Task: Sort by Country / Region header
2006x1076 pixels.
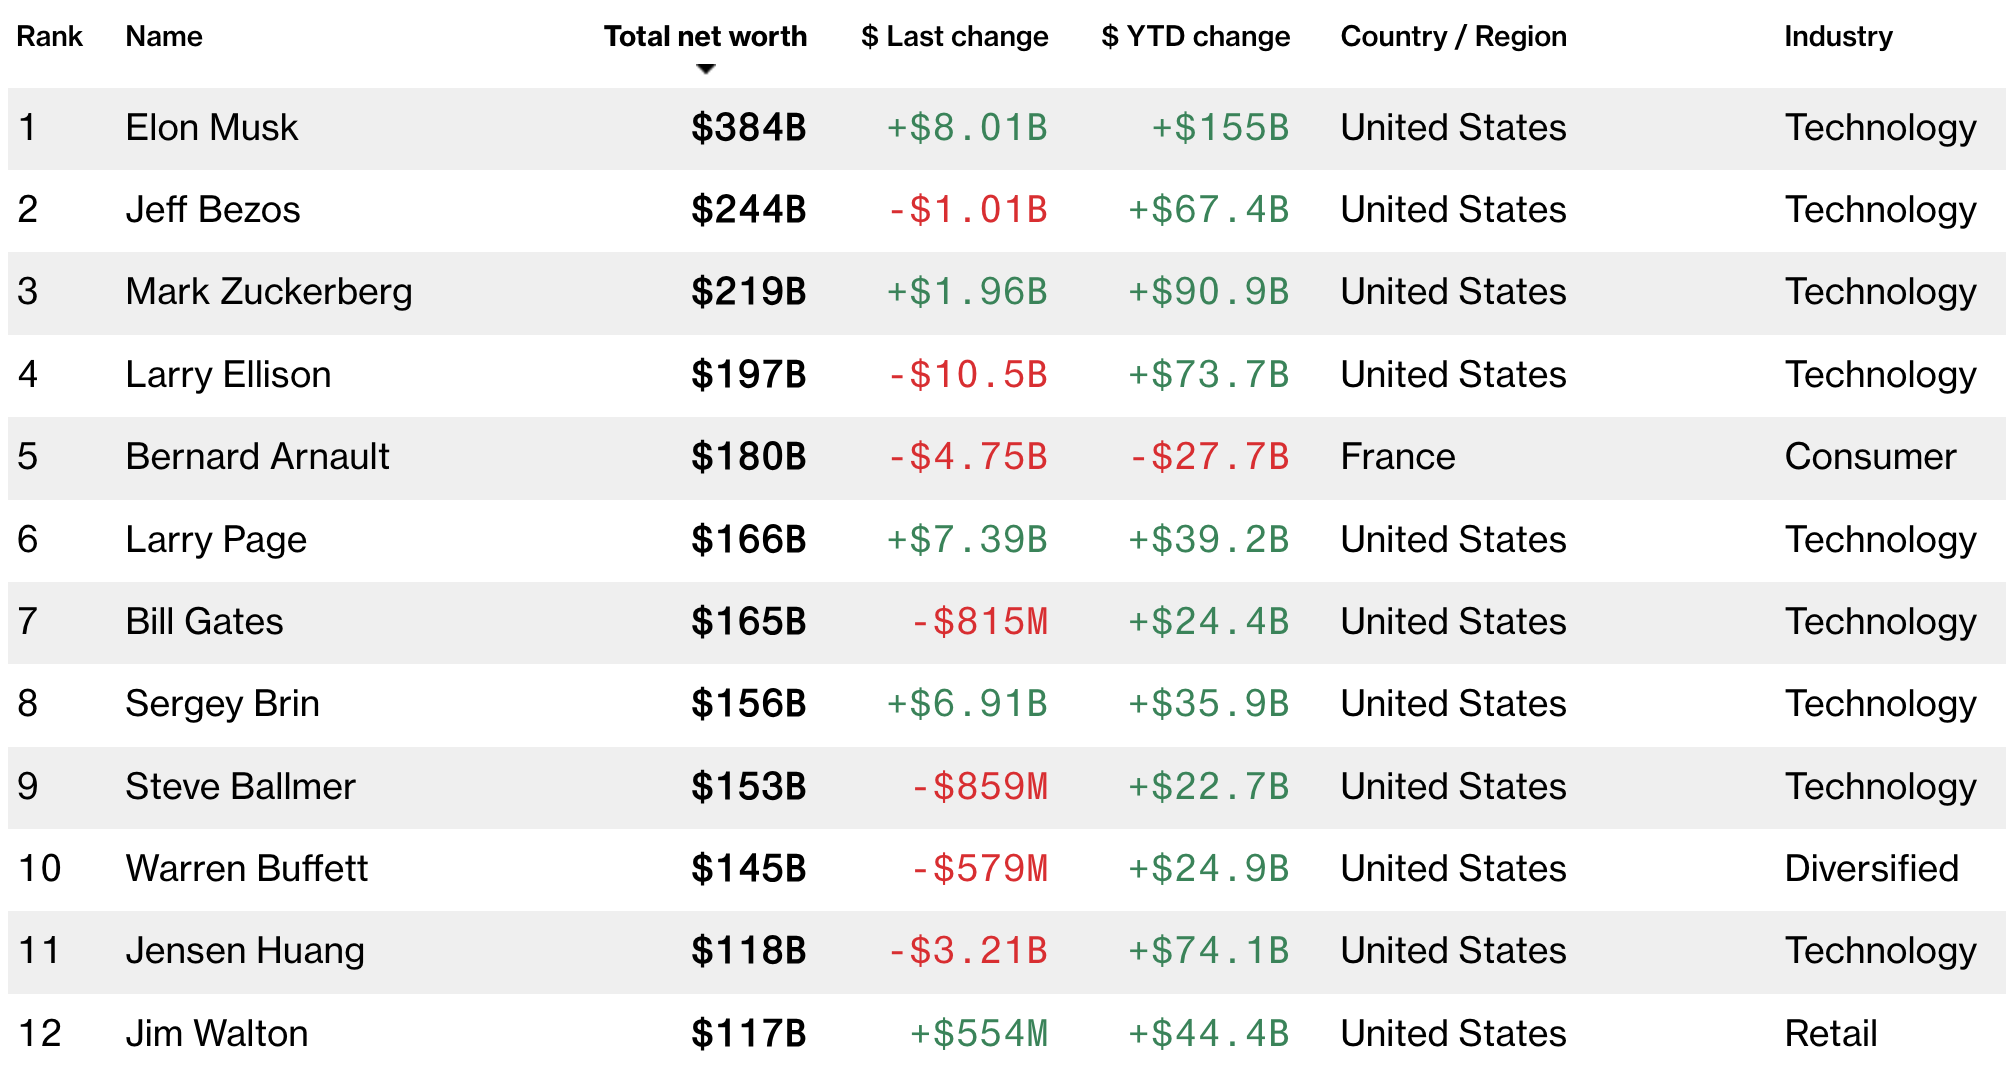Action: 1453,37
